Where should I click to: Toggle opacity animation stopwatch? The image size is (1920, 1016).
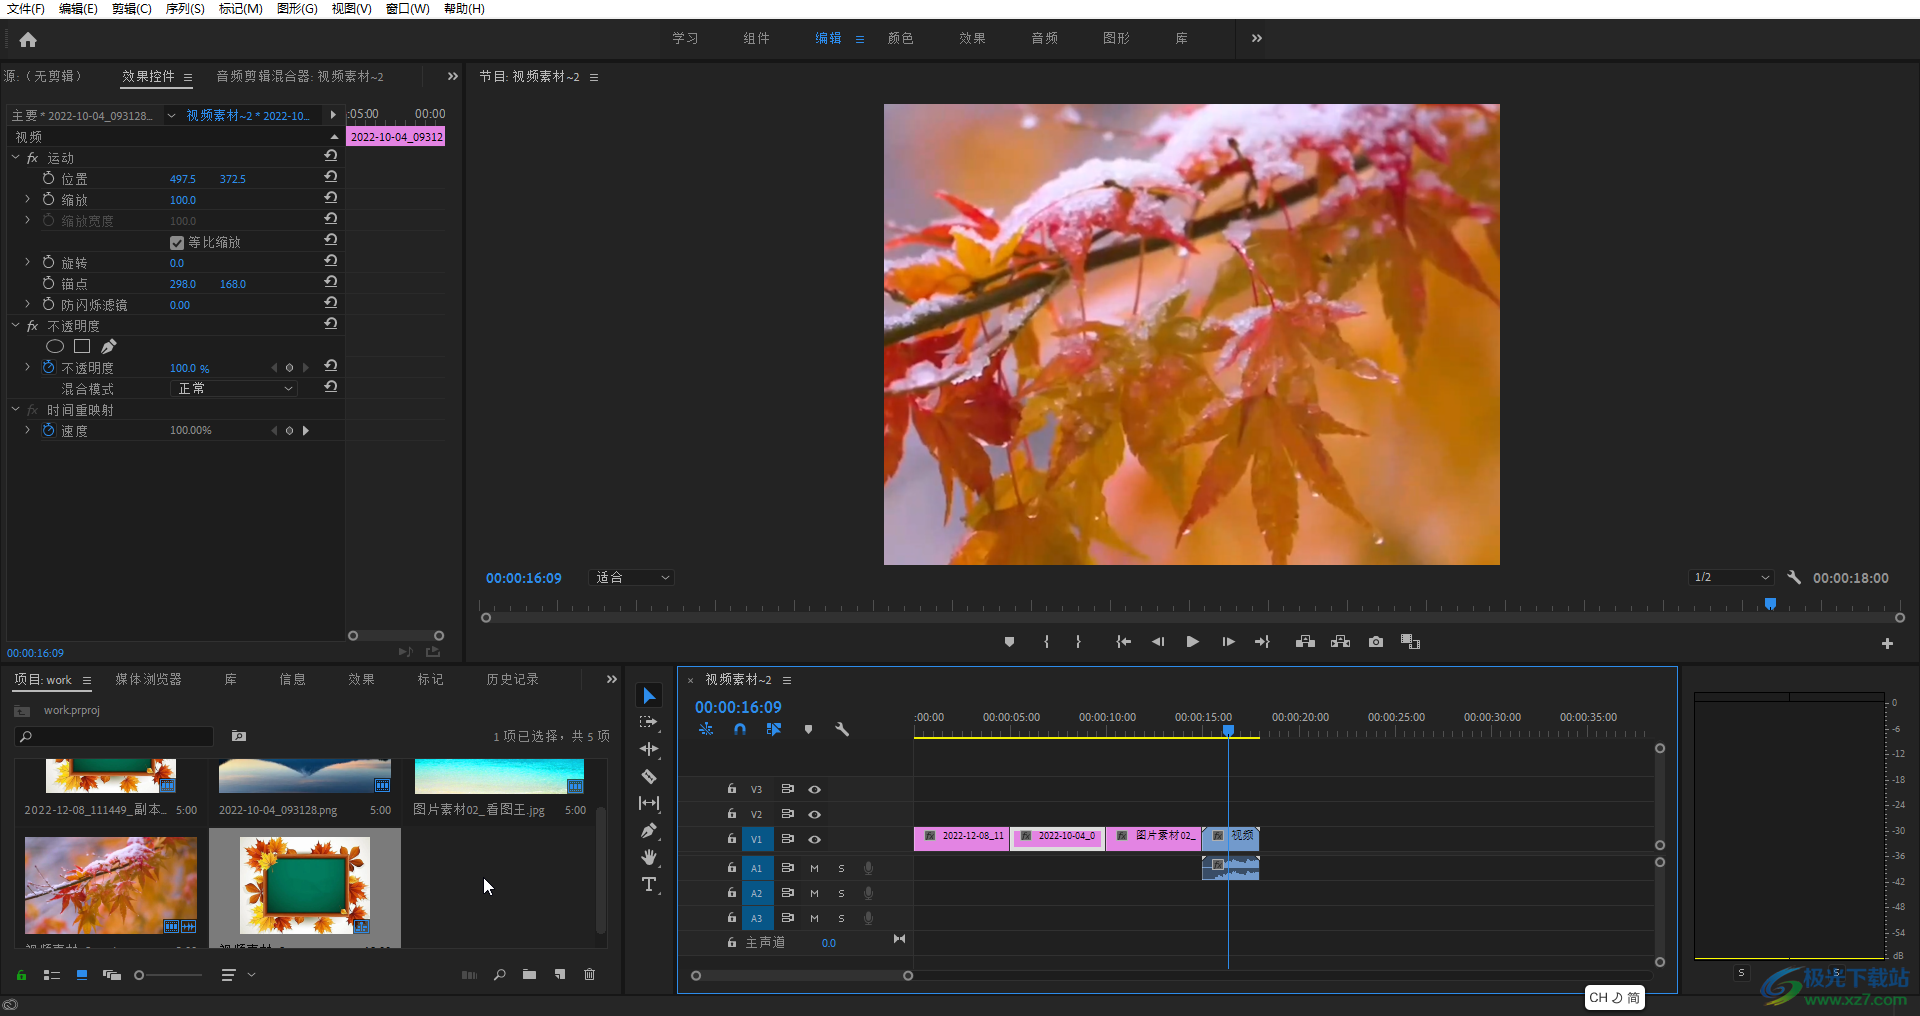48,368
